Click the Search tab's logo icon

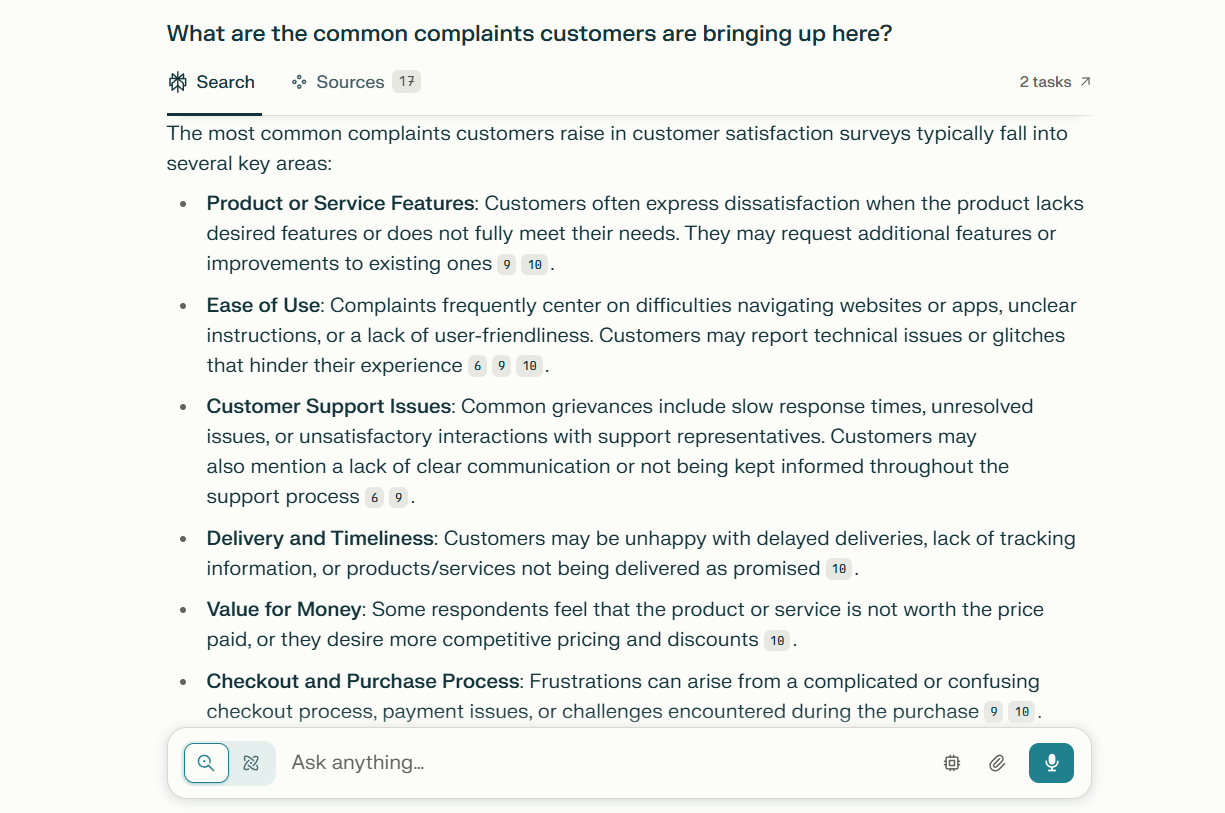tap(178, 82)
